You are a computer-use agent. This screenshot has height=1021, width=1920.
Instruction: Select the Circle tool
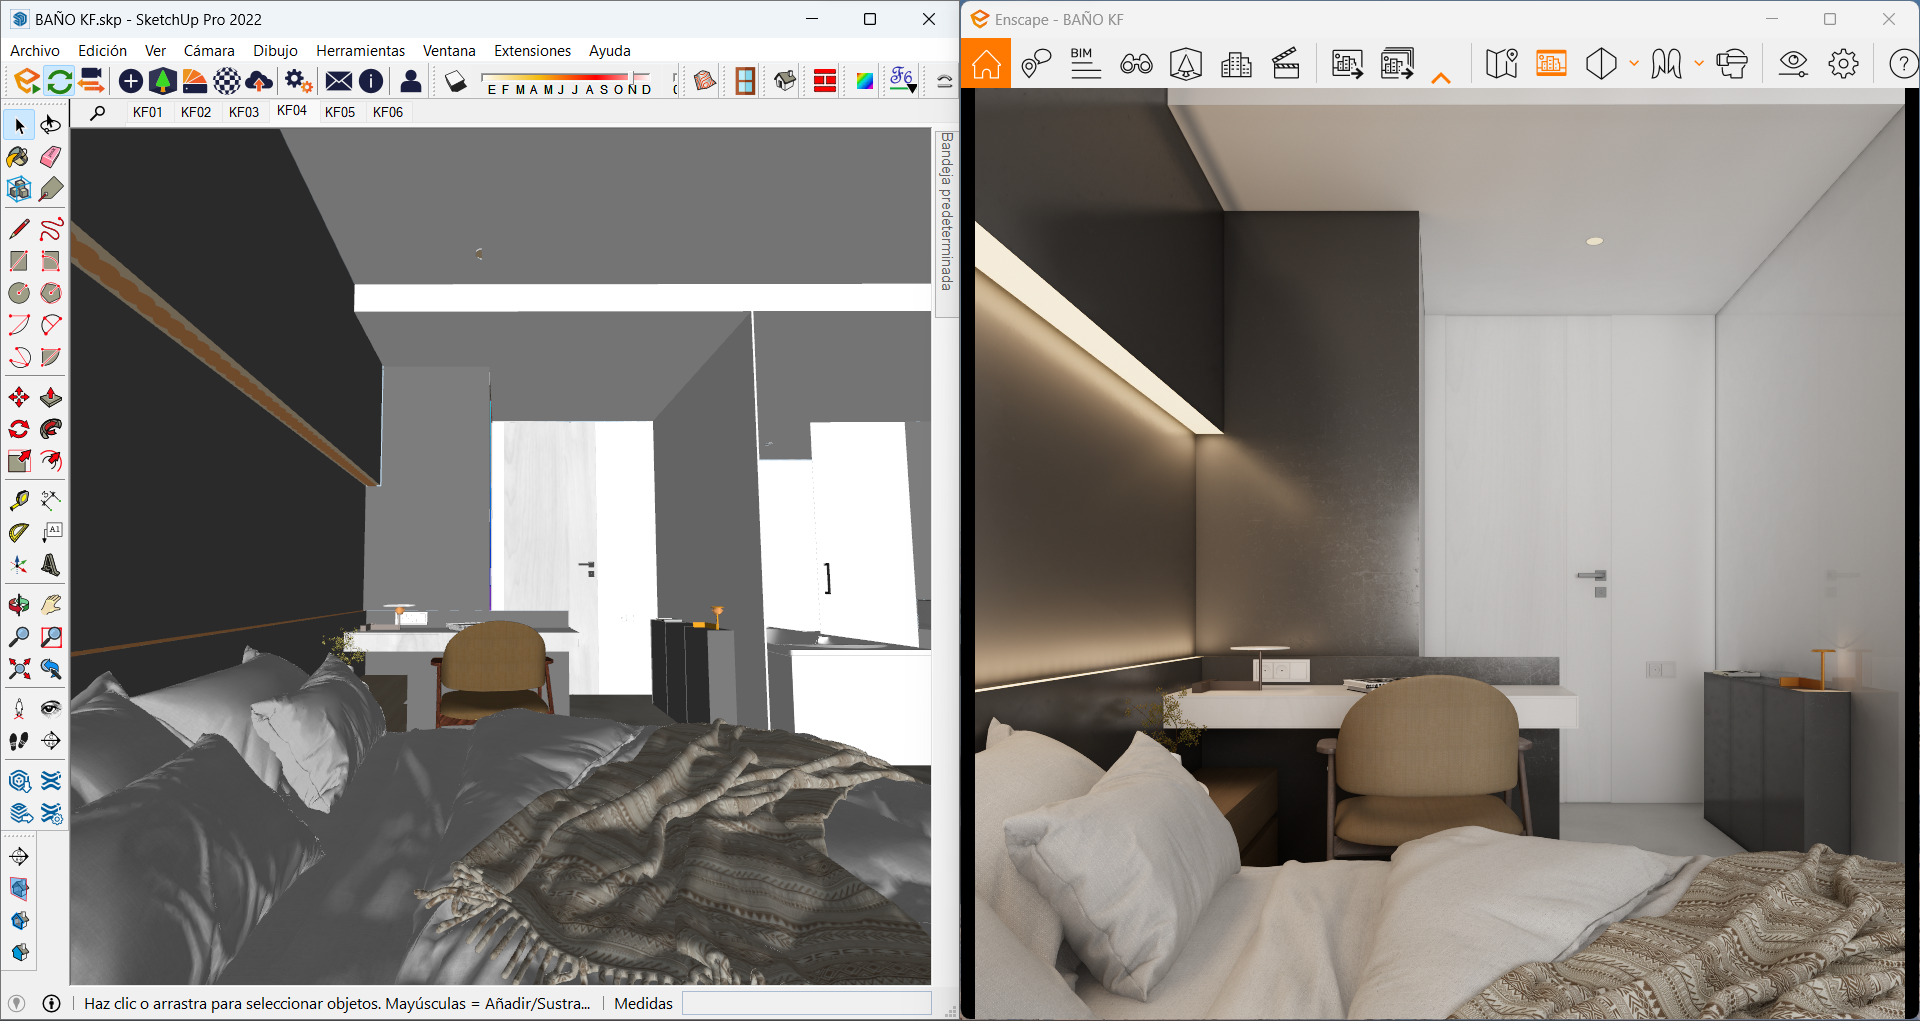pos(19,293)
